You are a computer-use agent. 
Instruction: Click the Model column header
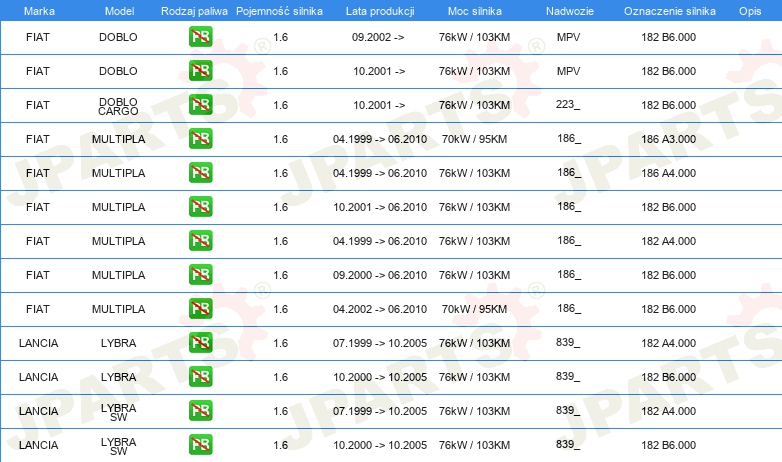point(119,11)
